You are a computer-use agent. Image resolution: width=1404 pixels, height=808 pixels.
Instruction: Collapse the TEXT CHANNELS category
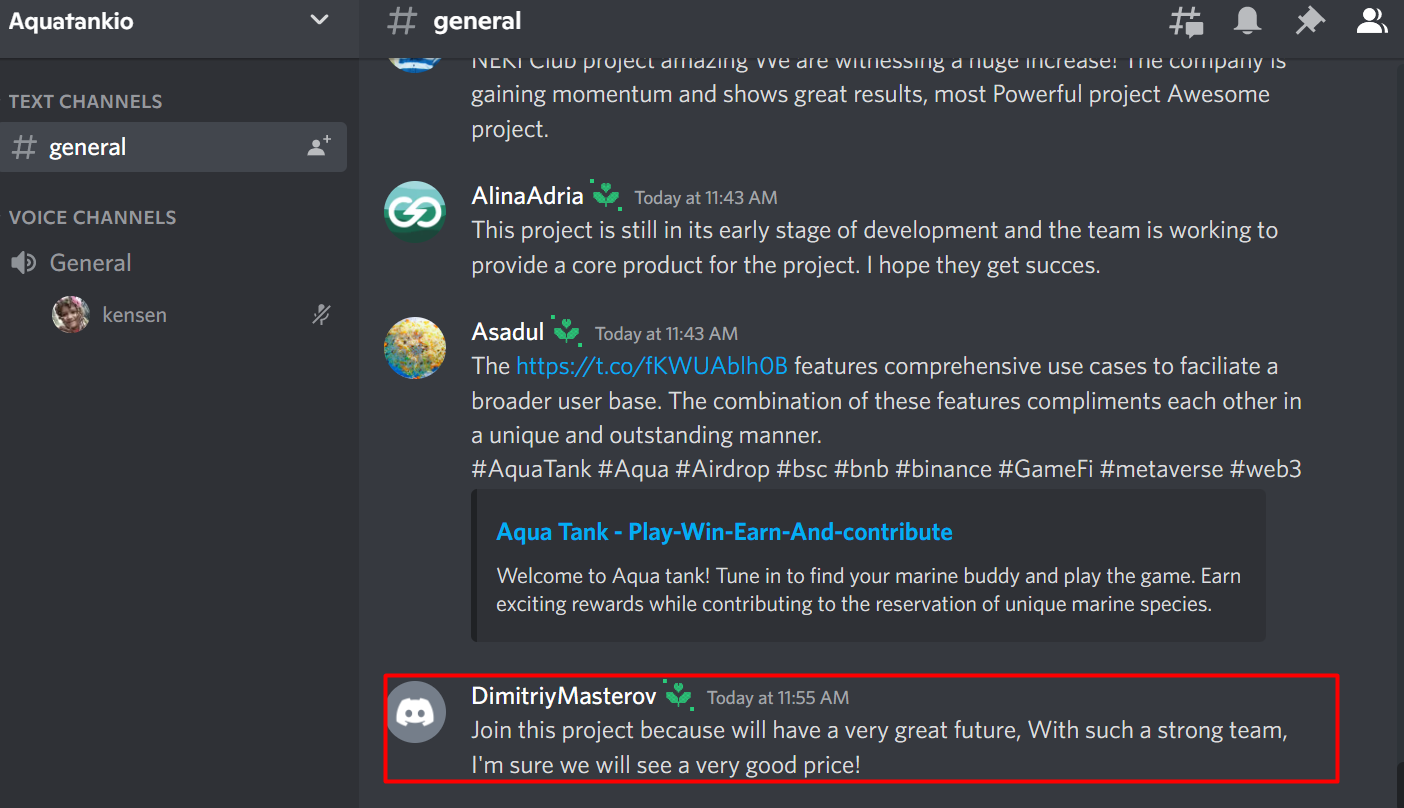[85, 102]
